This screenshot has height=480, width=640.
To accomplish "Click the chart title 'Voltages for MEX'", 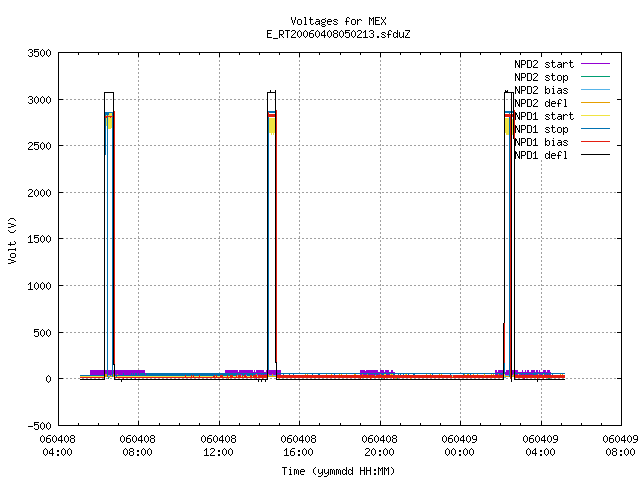I will click(x=338, y=21).
